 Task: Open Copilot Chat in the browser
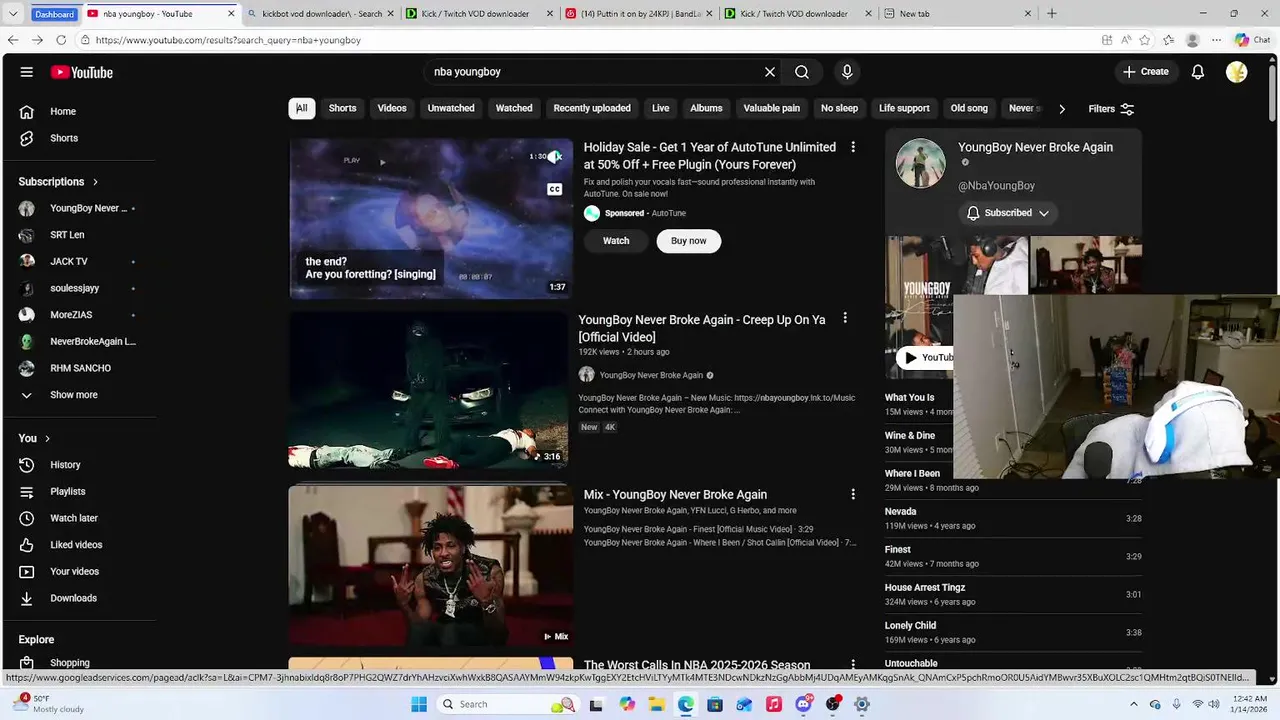coord(1252,40)
